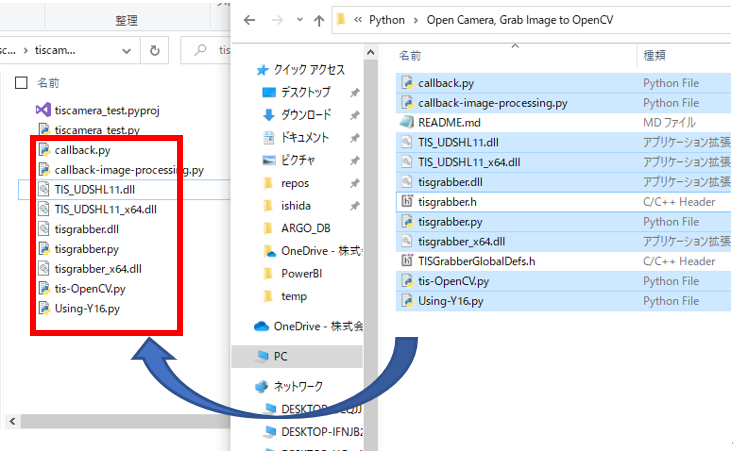Select TIS_UDSHL11_x64.dll in right window
733x453 pixels.
tap(469, 162)
